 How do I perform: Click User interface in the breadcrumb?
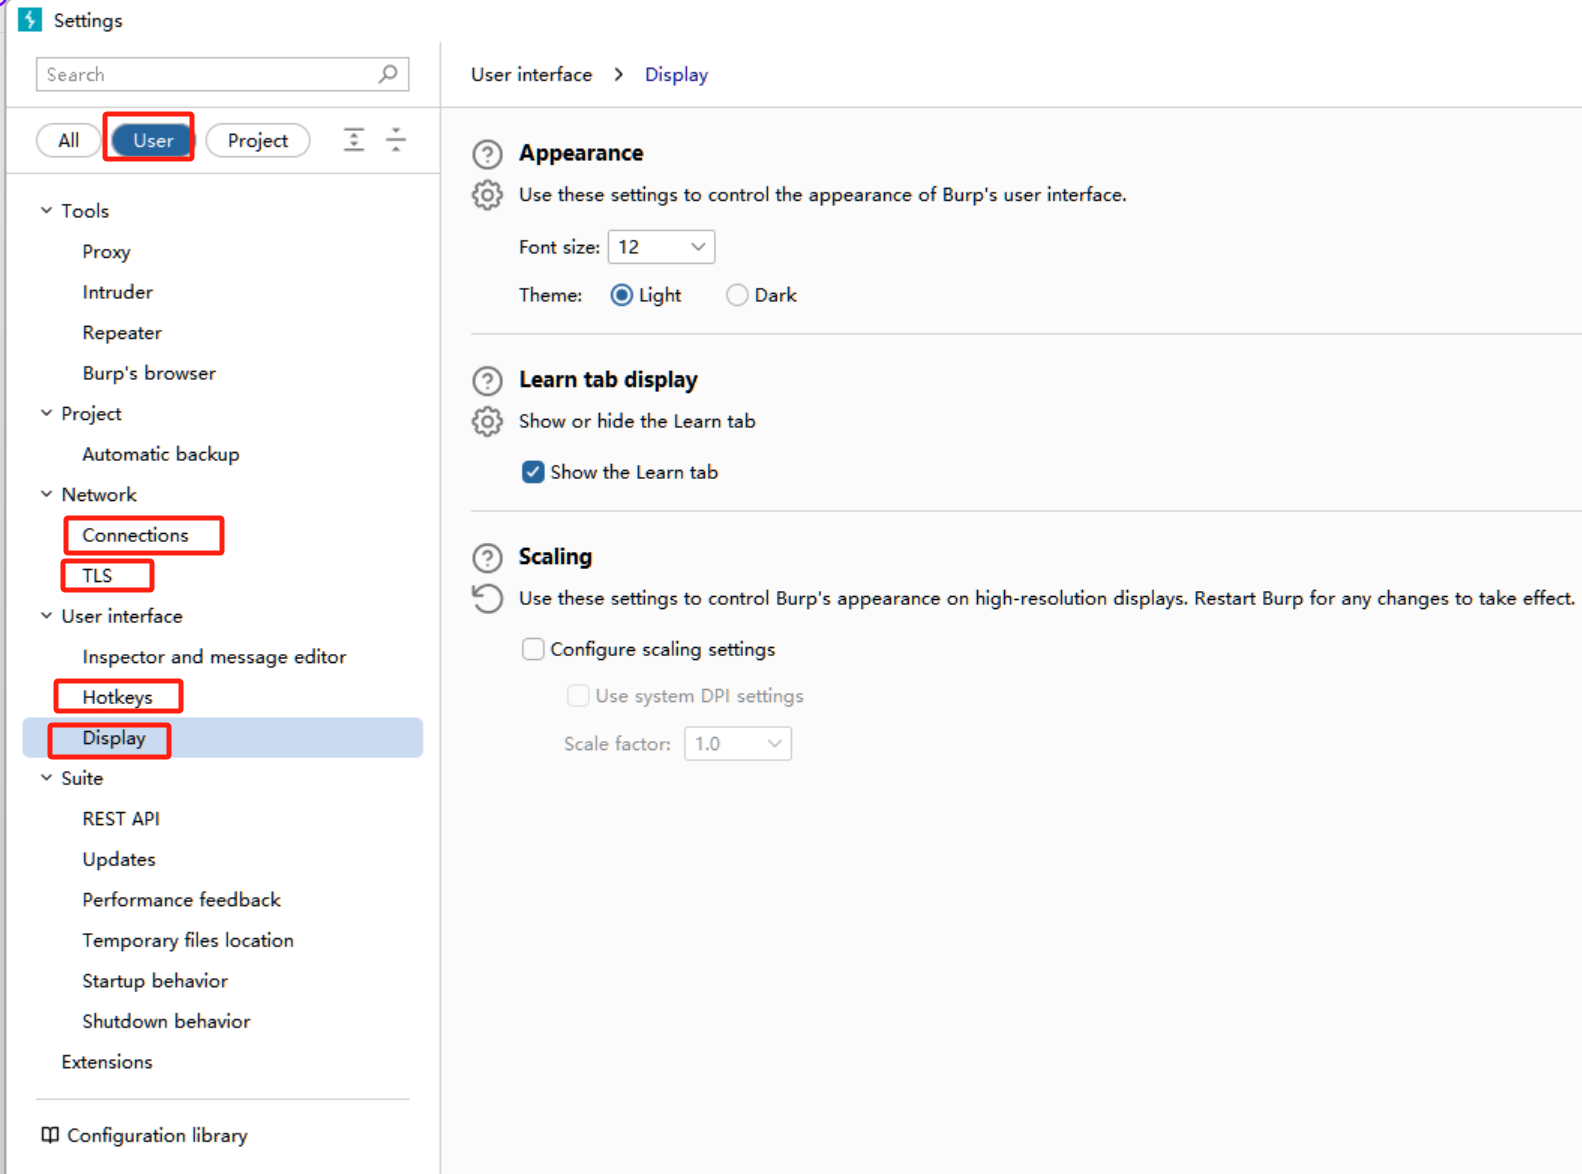tap(531, 75)
